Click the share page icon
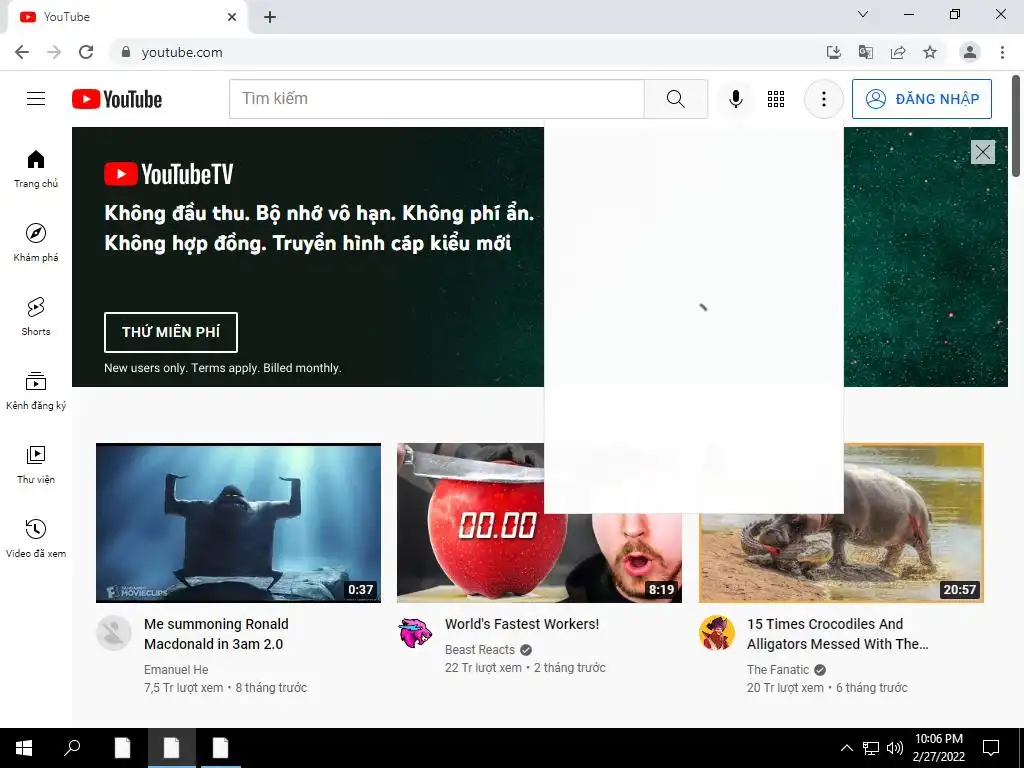 (x=898, y=52)
